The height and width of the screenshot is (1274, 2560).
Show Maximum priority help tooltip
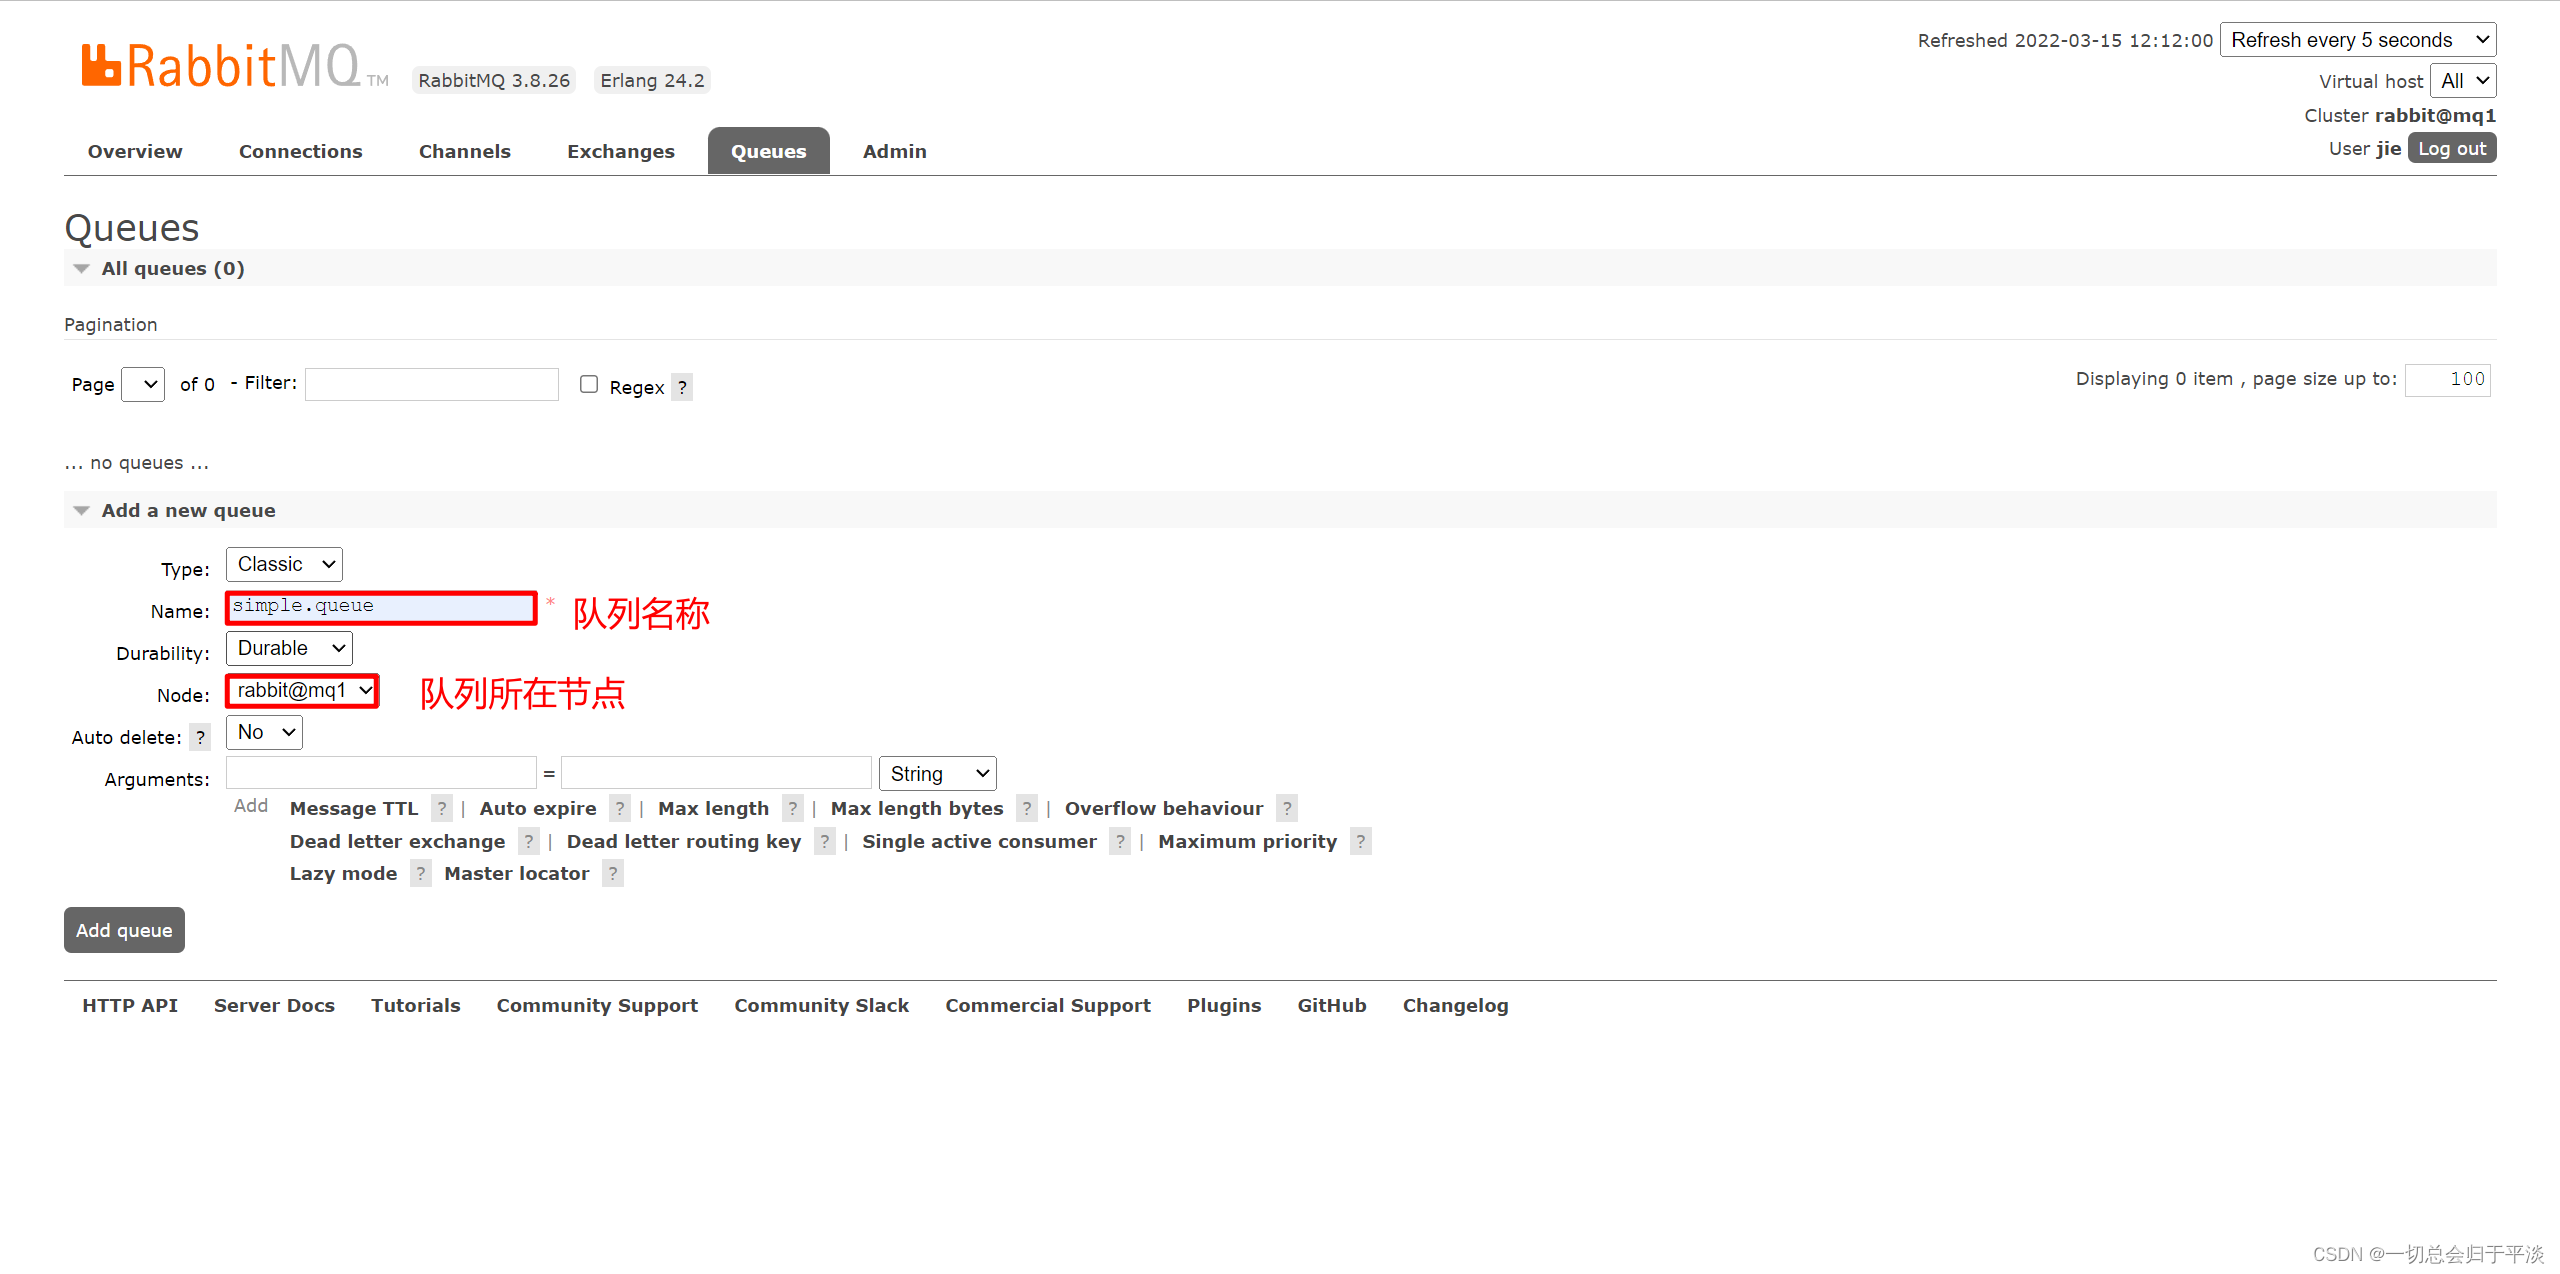click(1360, 841)
